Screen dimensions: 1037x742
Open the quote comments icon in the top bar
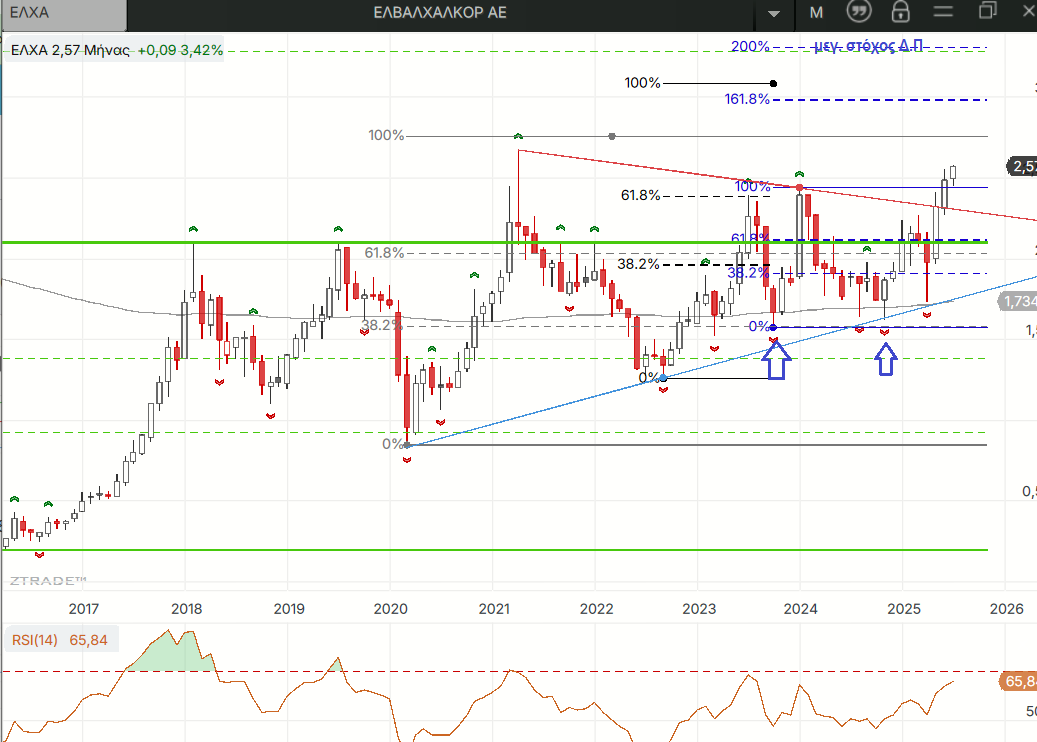(859, 11)
